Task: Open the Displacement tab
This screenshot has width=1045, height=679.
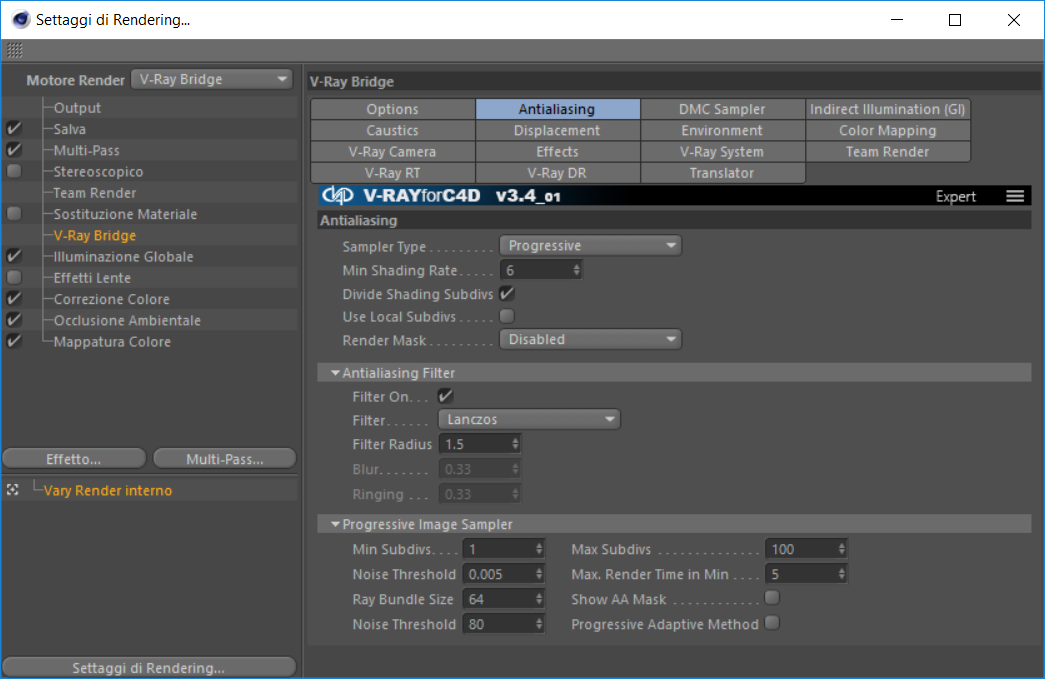Action: [557, 130]
